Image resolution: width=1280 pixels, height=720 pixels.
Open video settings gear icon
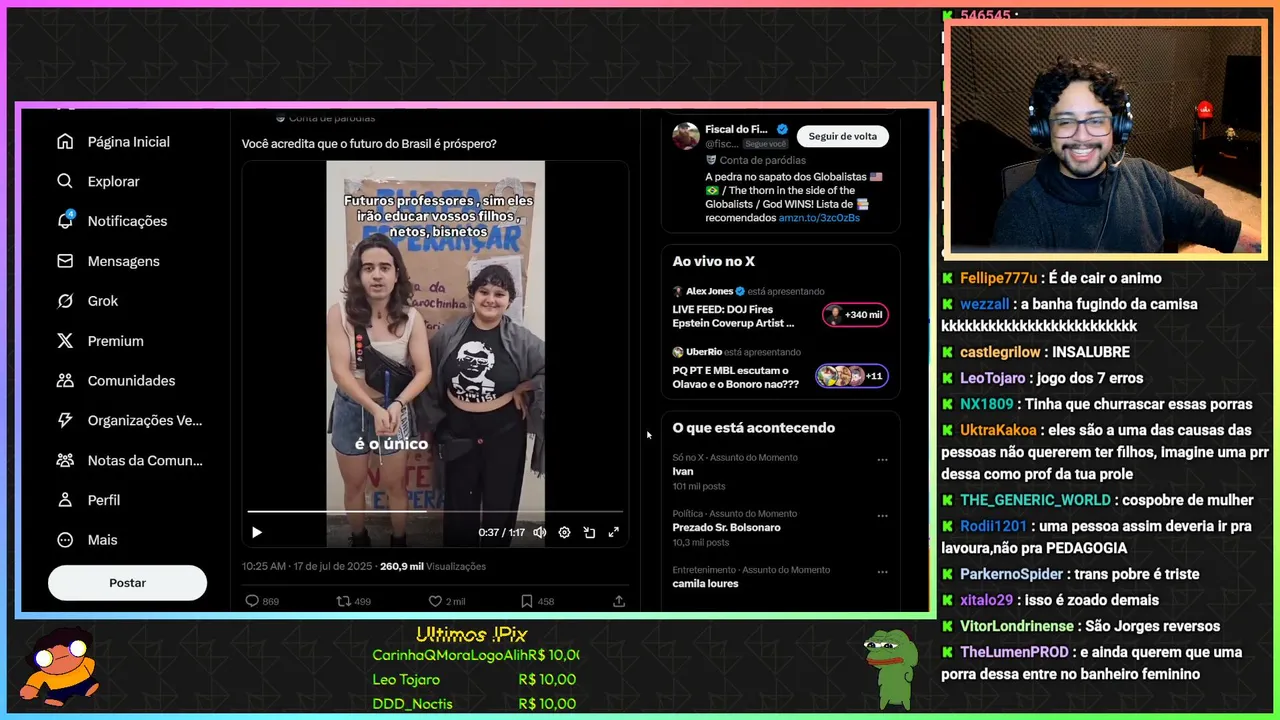564,533
